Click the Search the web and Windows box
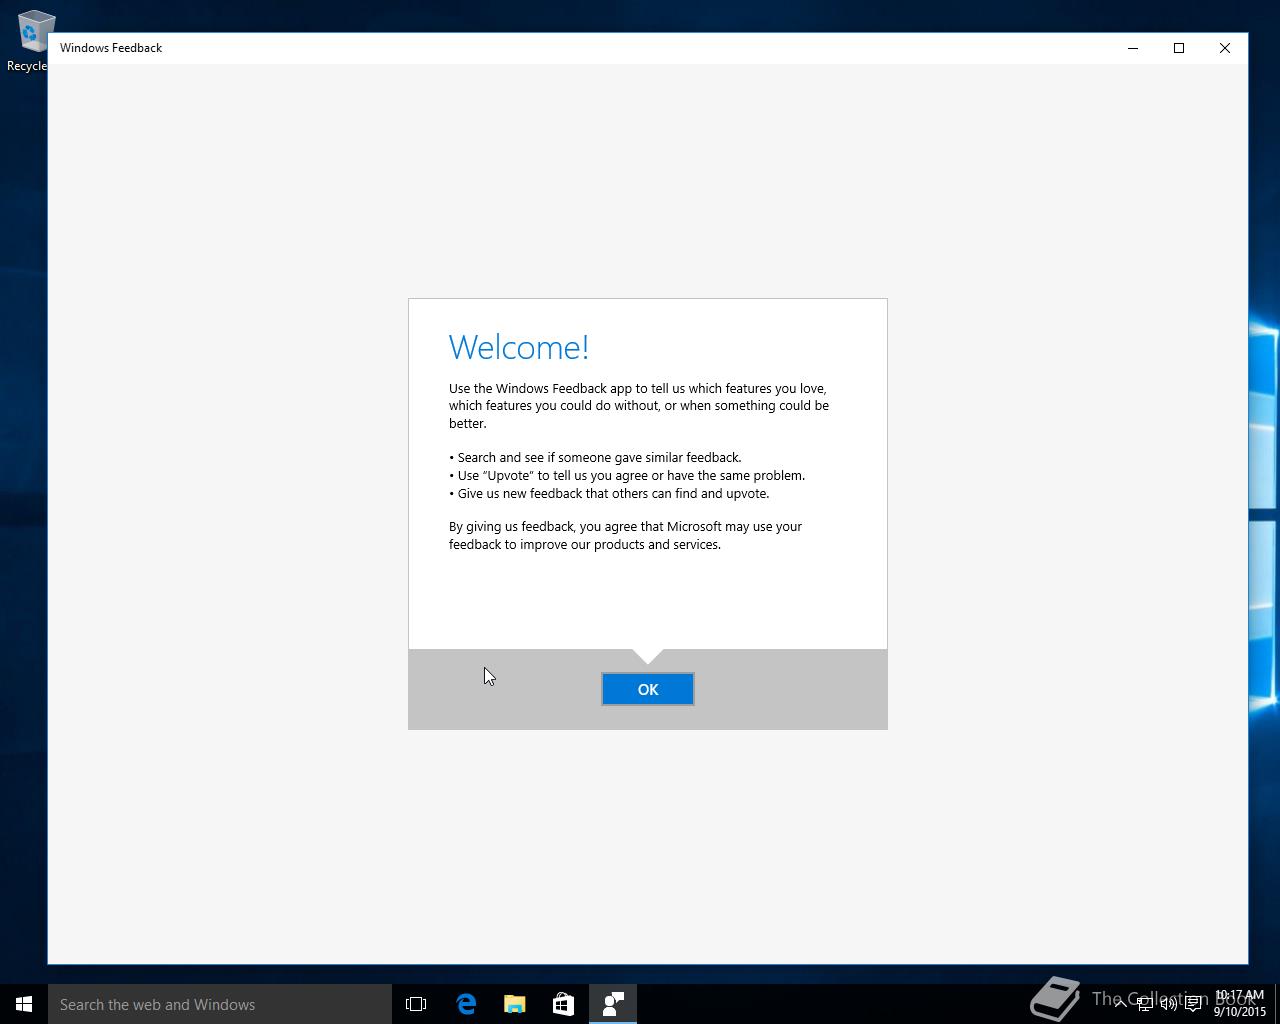This screenshot has height=1024, width=1280. [220, 1004]
